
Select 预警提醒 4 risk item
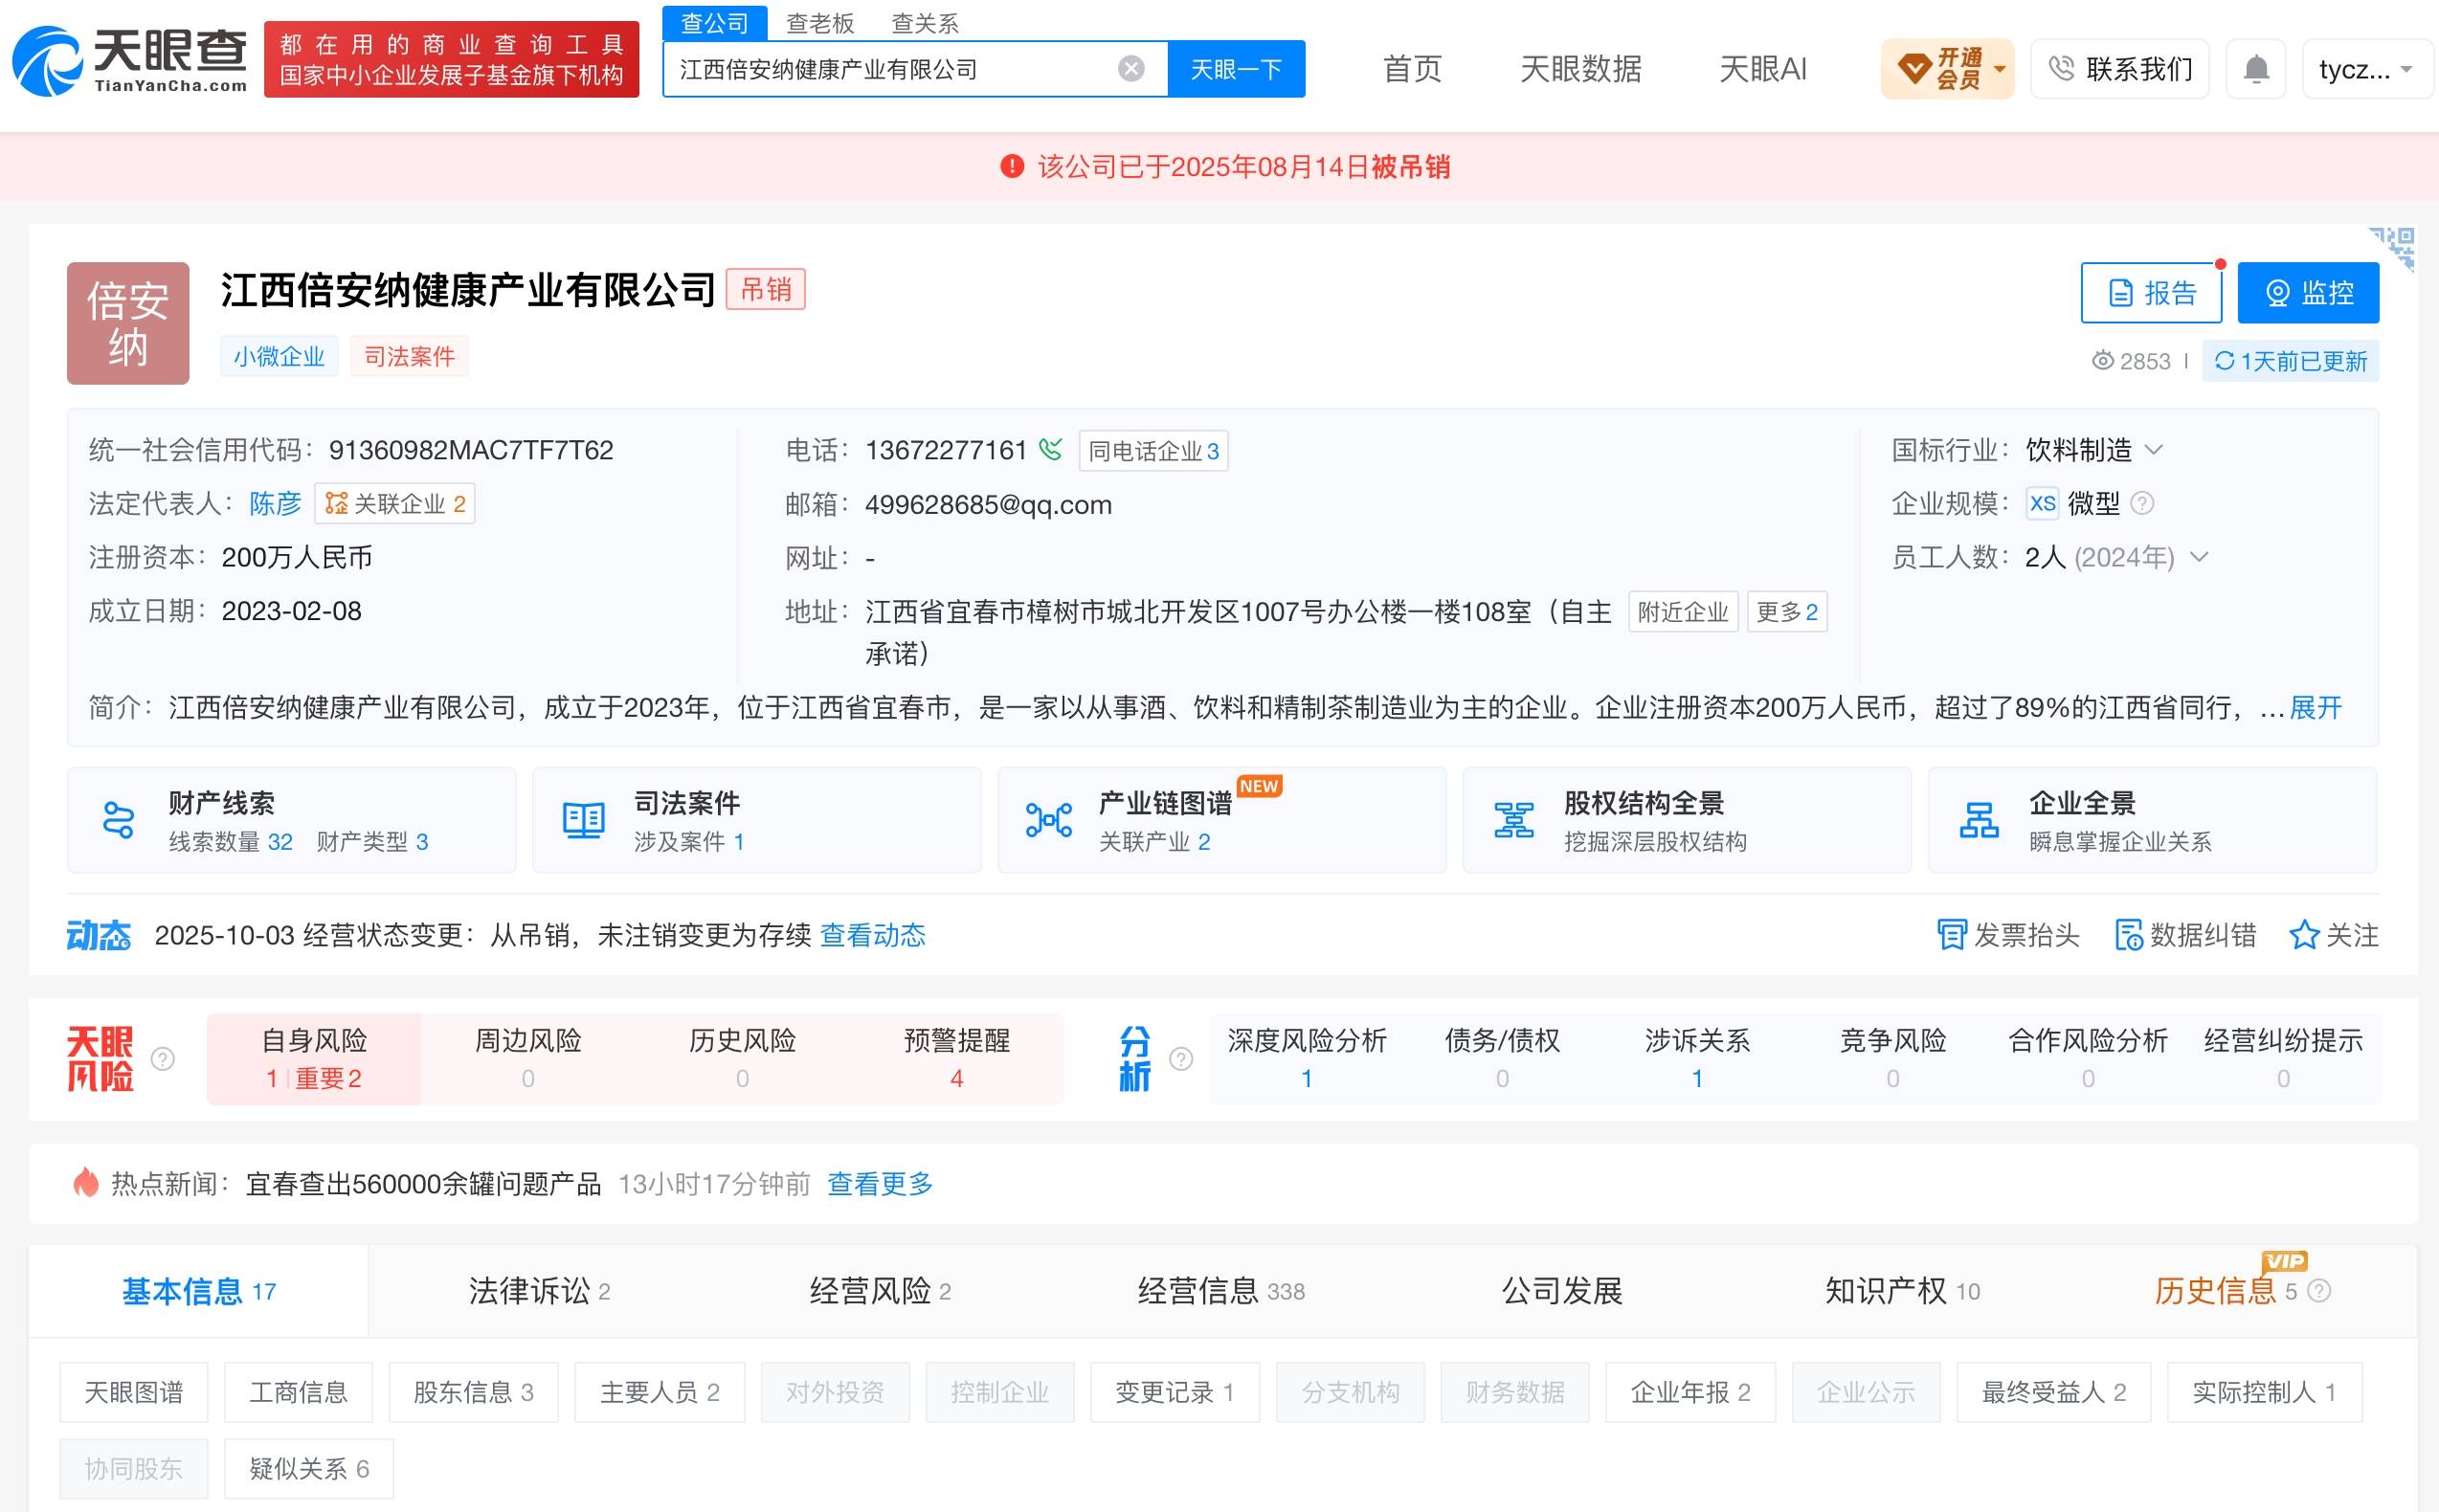[x=956, y=1059]
